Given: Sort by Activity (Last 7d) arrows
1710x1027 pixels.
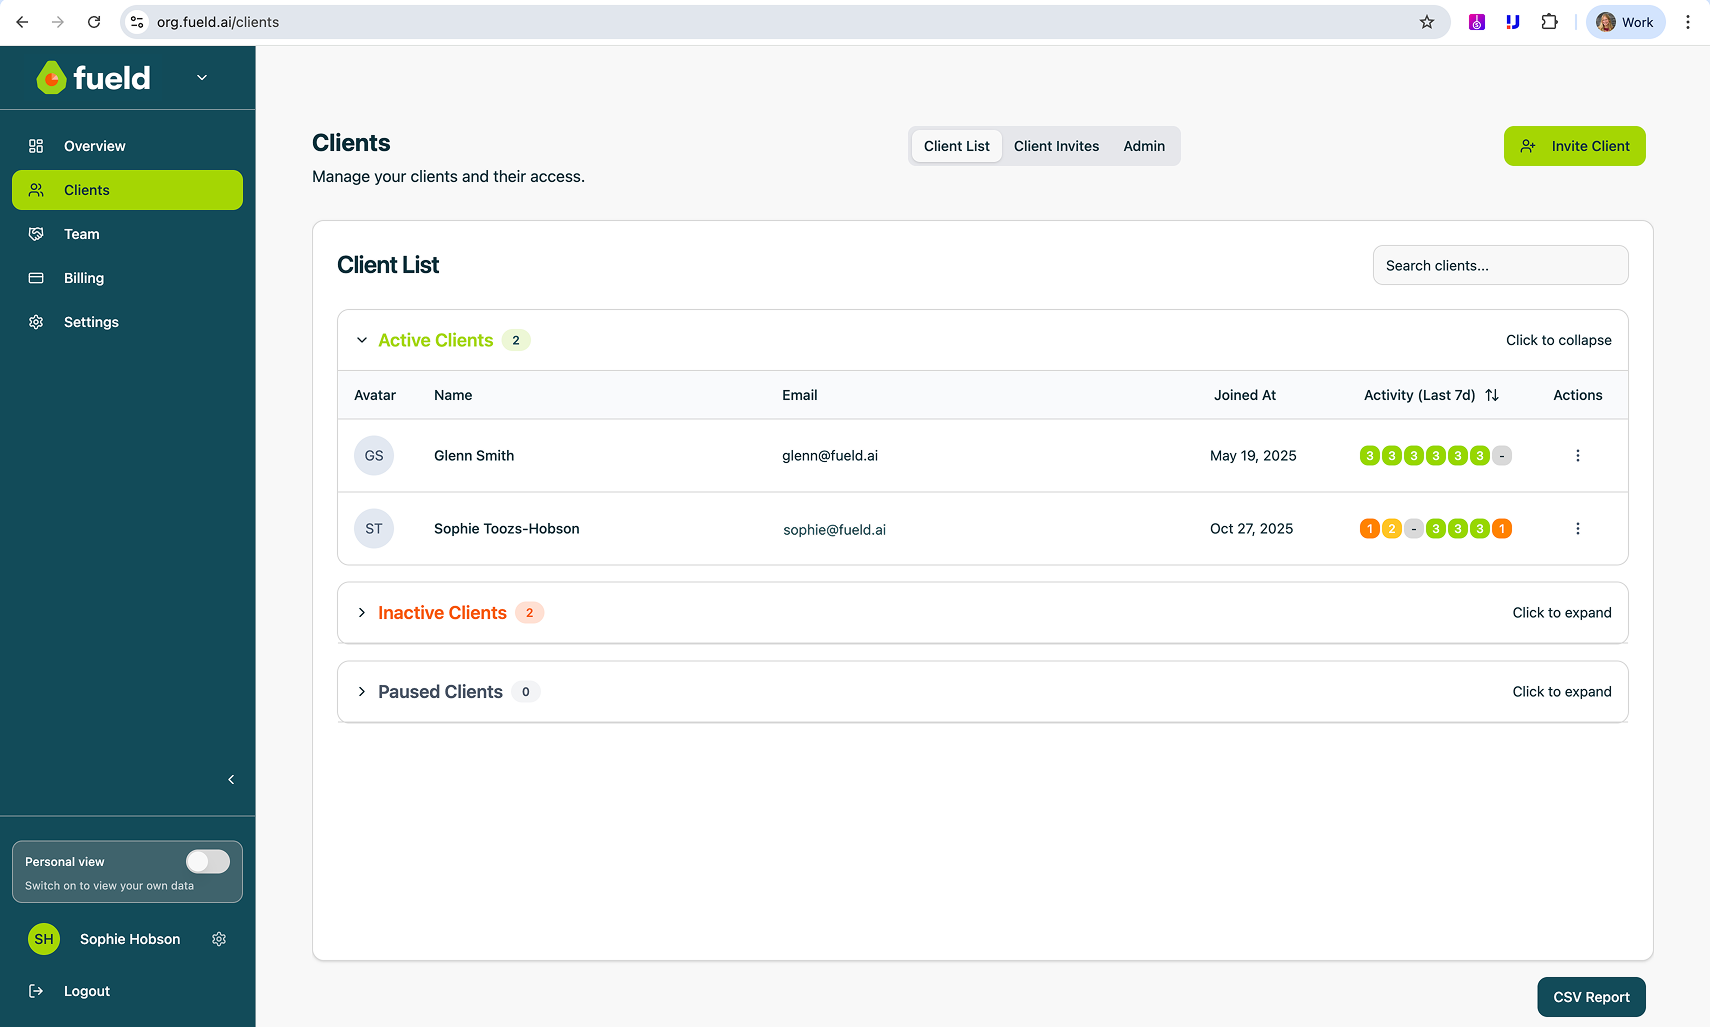Looking at the screenshot, I should pos(1491,395).
